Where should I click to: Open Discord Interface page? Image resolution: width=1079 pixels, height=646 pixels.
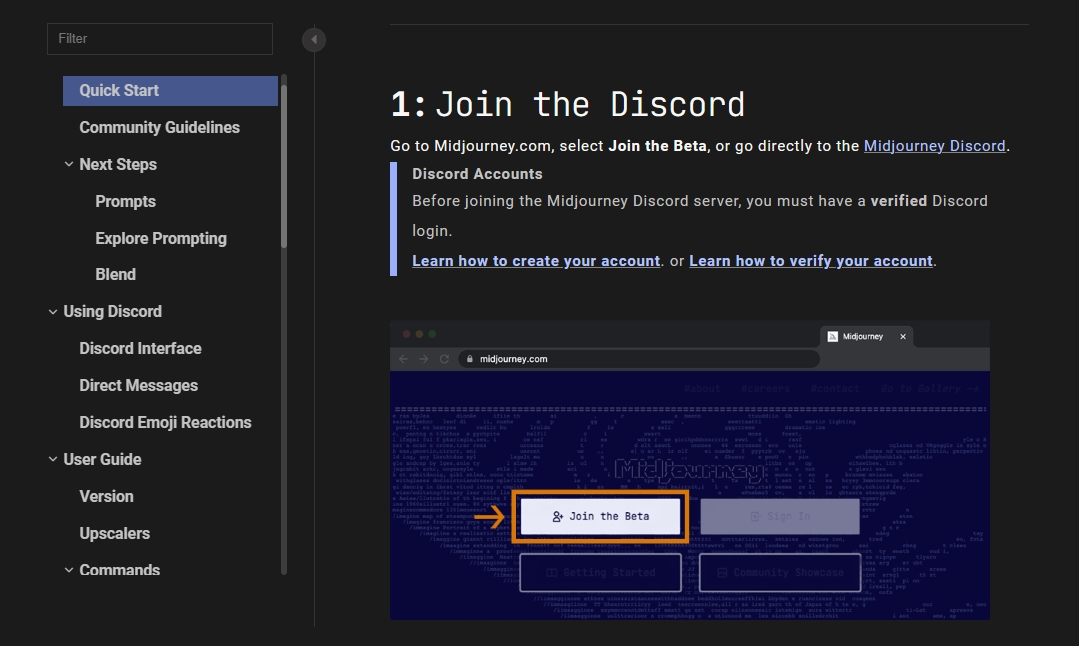click(x=140, y=348)
